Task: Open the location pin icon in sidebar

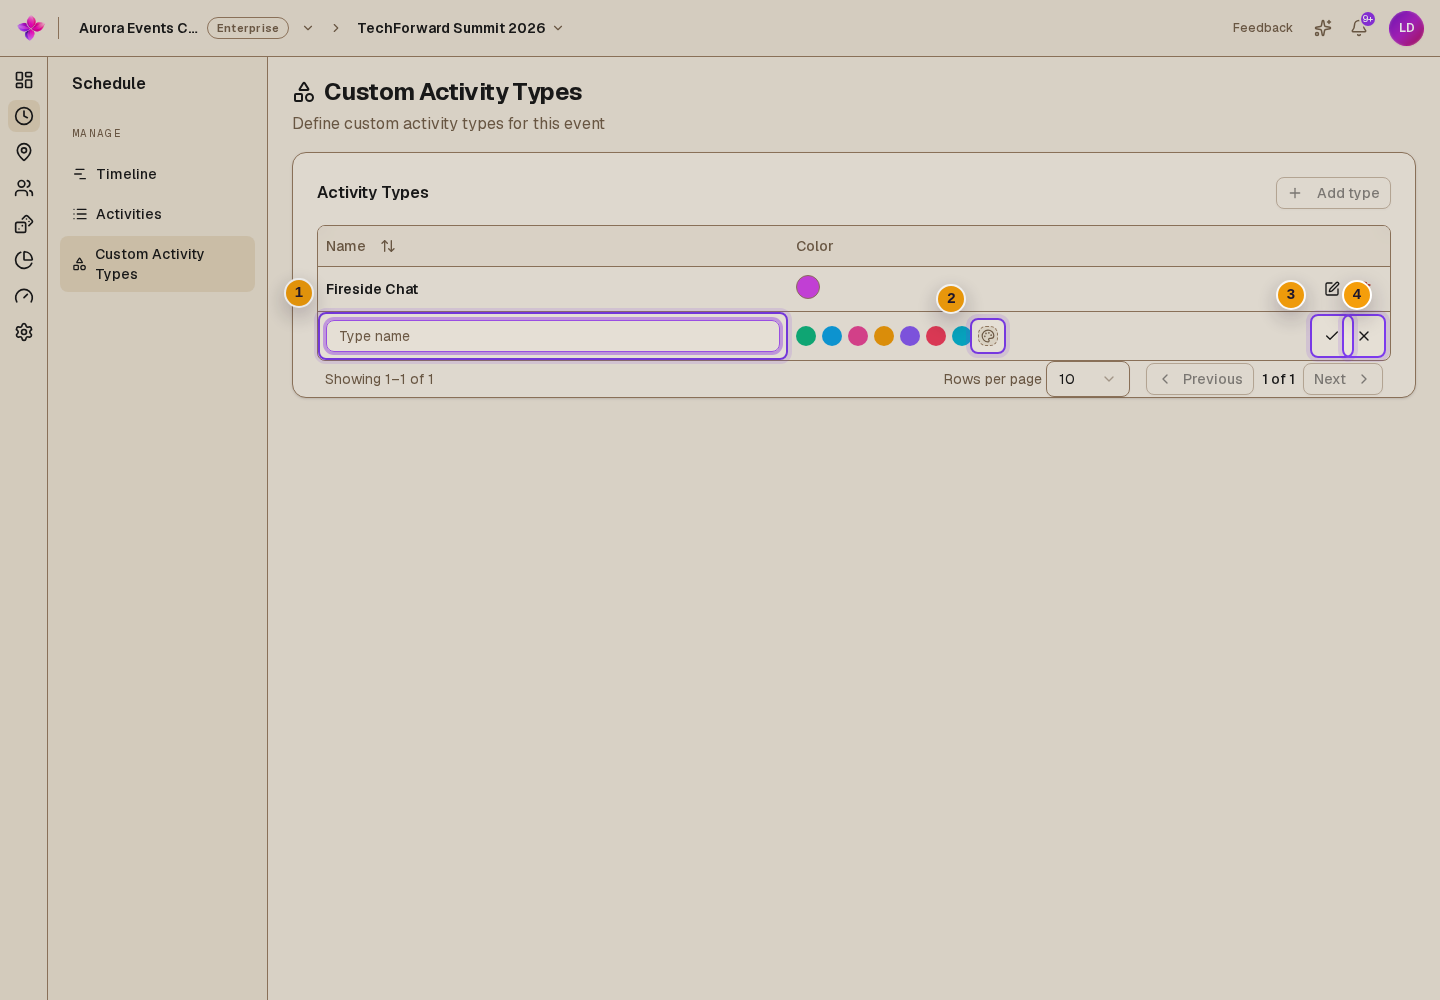Action: (x=24, y=152)
